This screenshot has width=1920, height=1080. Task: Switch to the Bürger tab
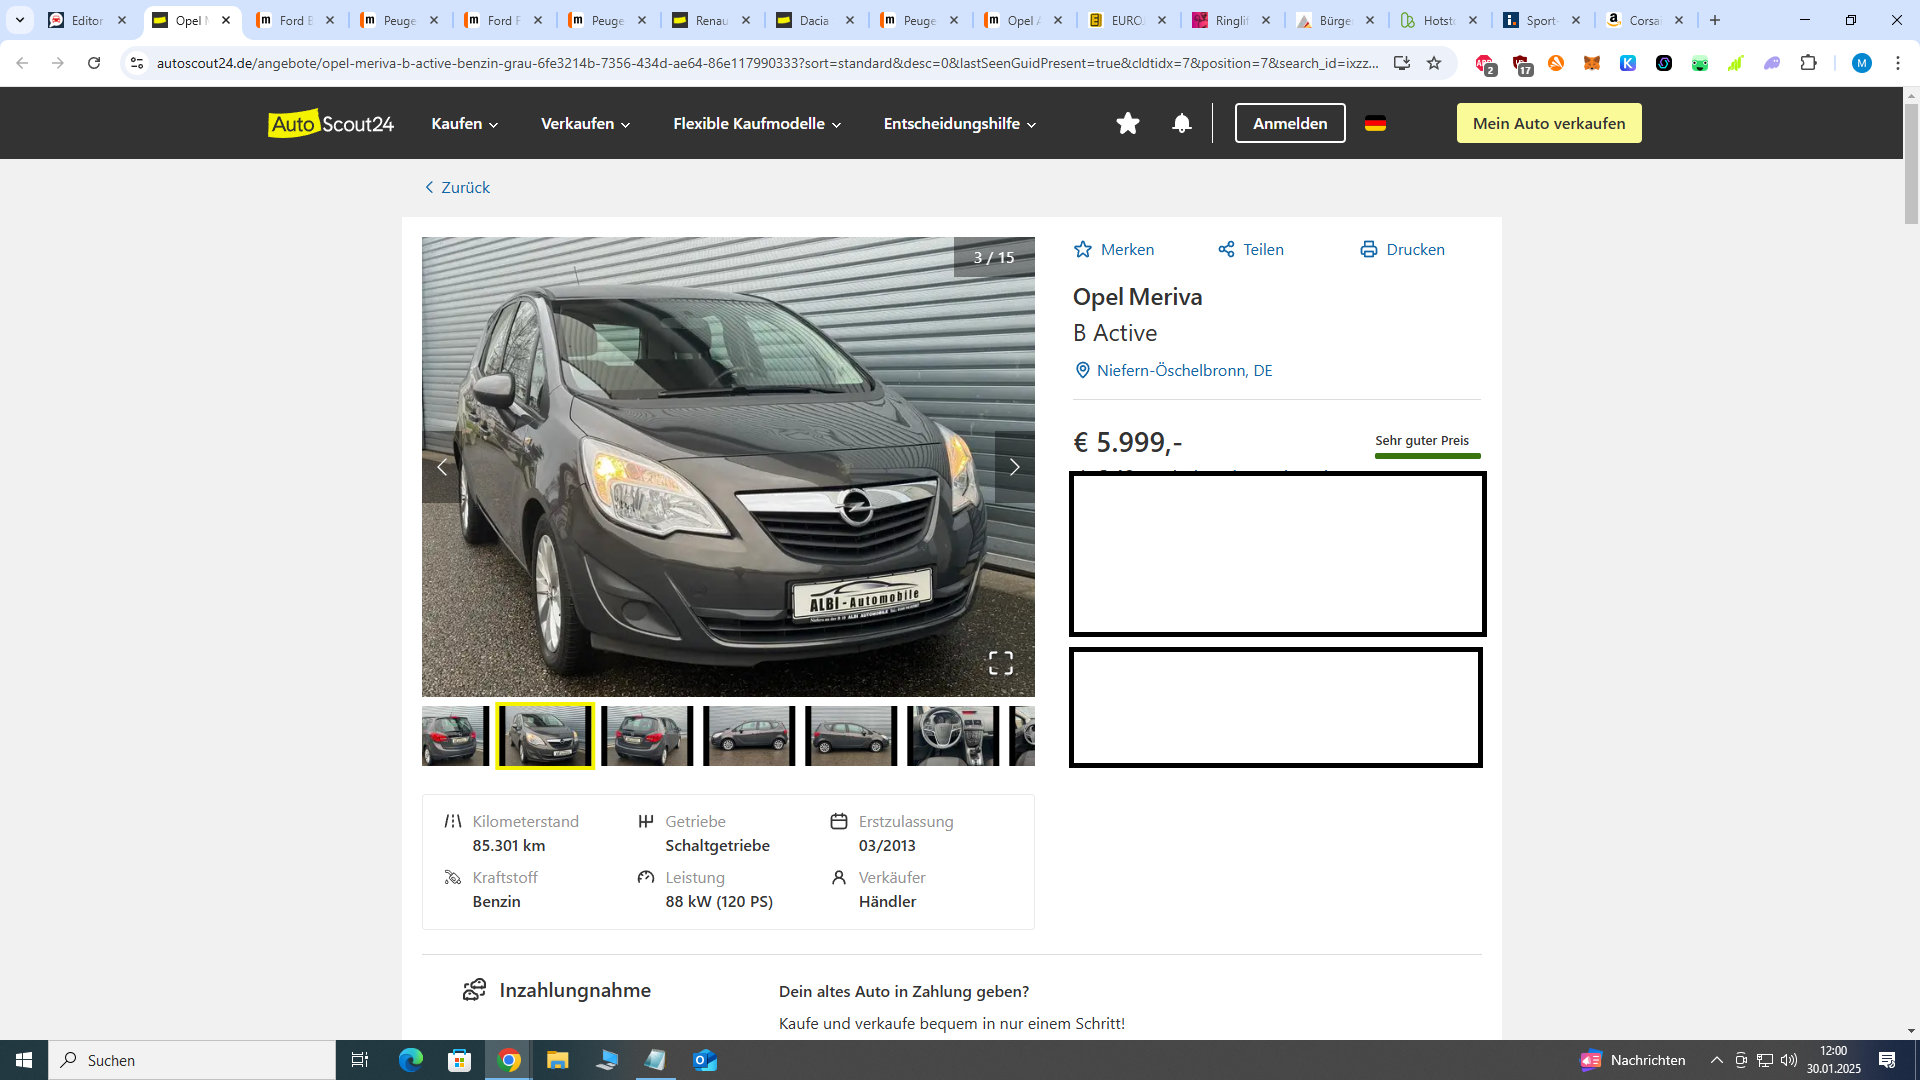coord(1335,20)
